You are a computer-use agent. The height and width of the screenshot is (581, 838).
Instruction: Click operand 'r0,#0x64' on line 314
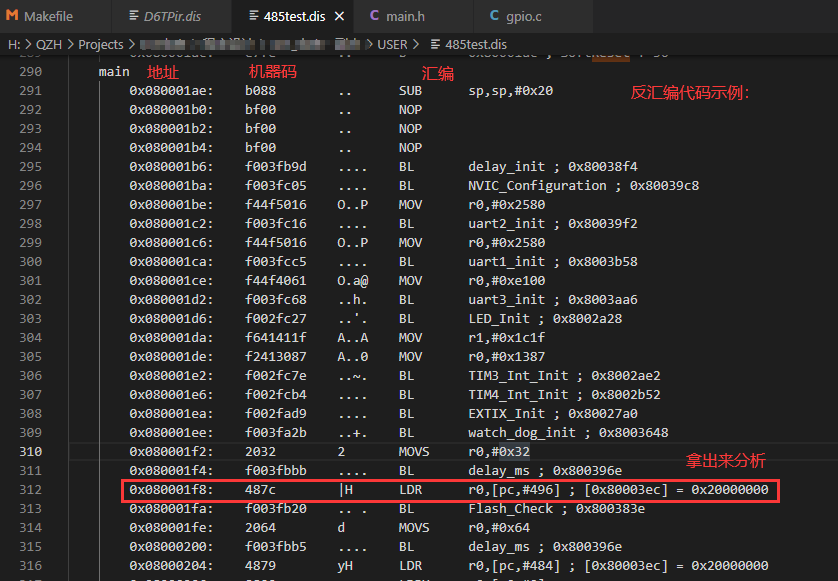pyautogui.click(x=499, y=528)
